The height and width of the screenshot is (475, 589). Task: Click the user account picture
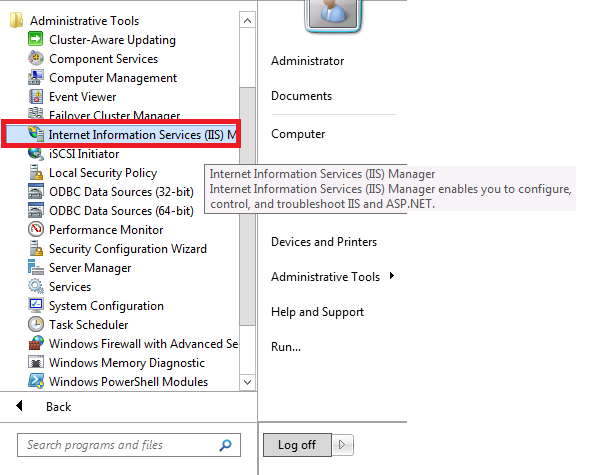point(333,15)
